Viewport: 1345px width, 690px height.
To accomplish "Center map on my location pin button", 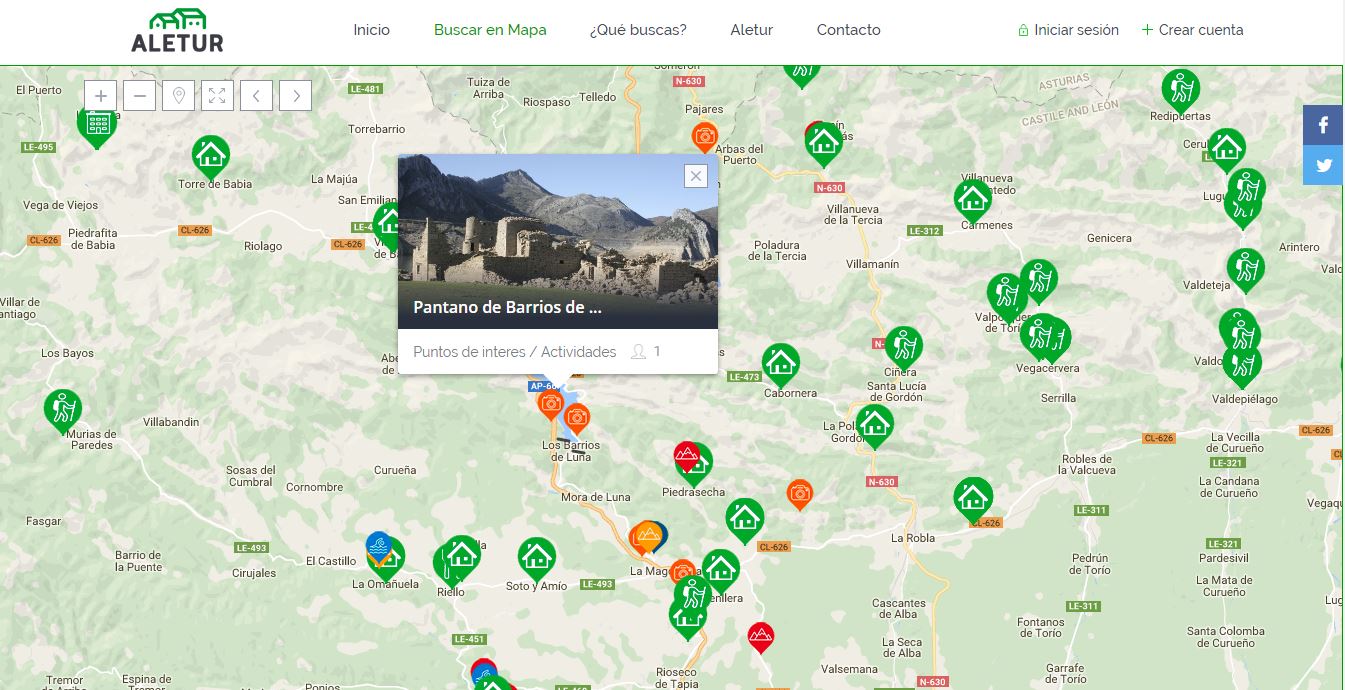I will [x=178, y=96].
